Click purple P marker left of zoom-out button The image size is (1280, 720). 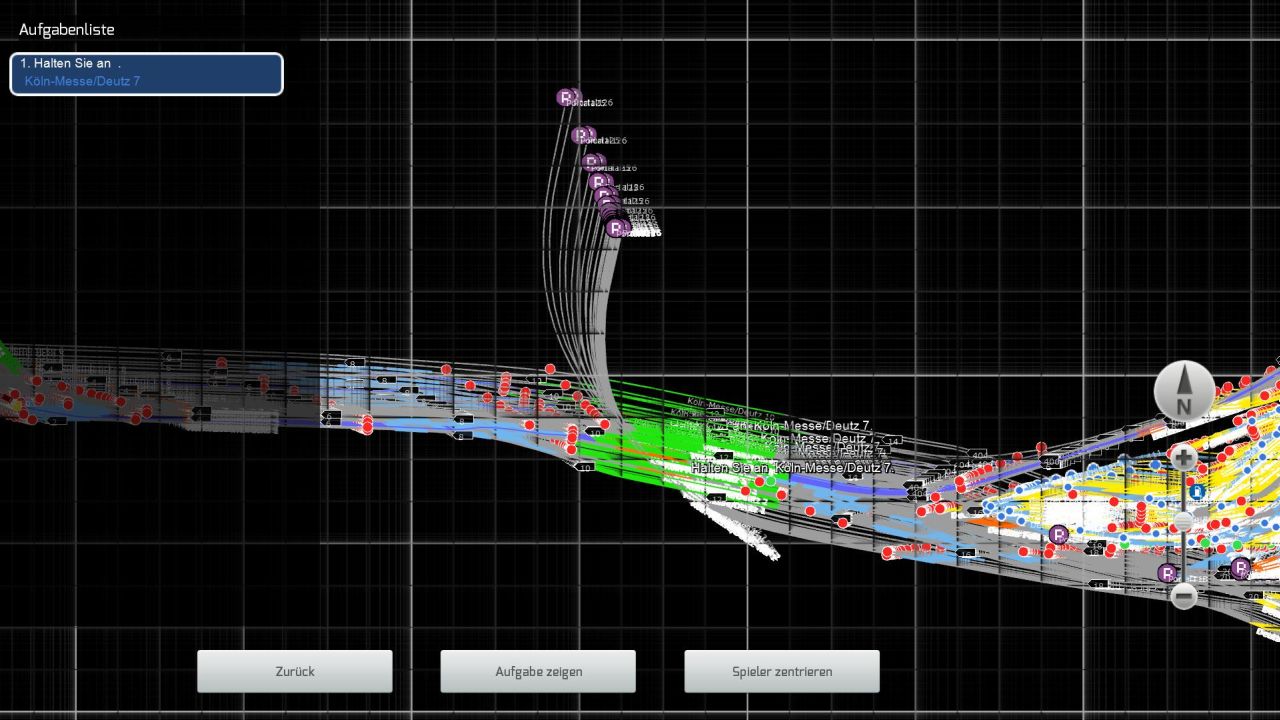pos(1166,573)
